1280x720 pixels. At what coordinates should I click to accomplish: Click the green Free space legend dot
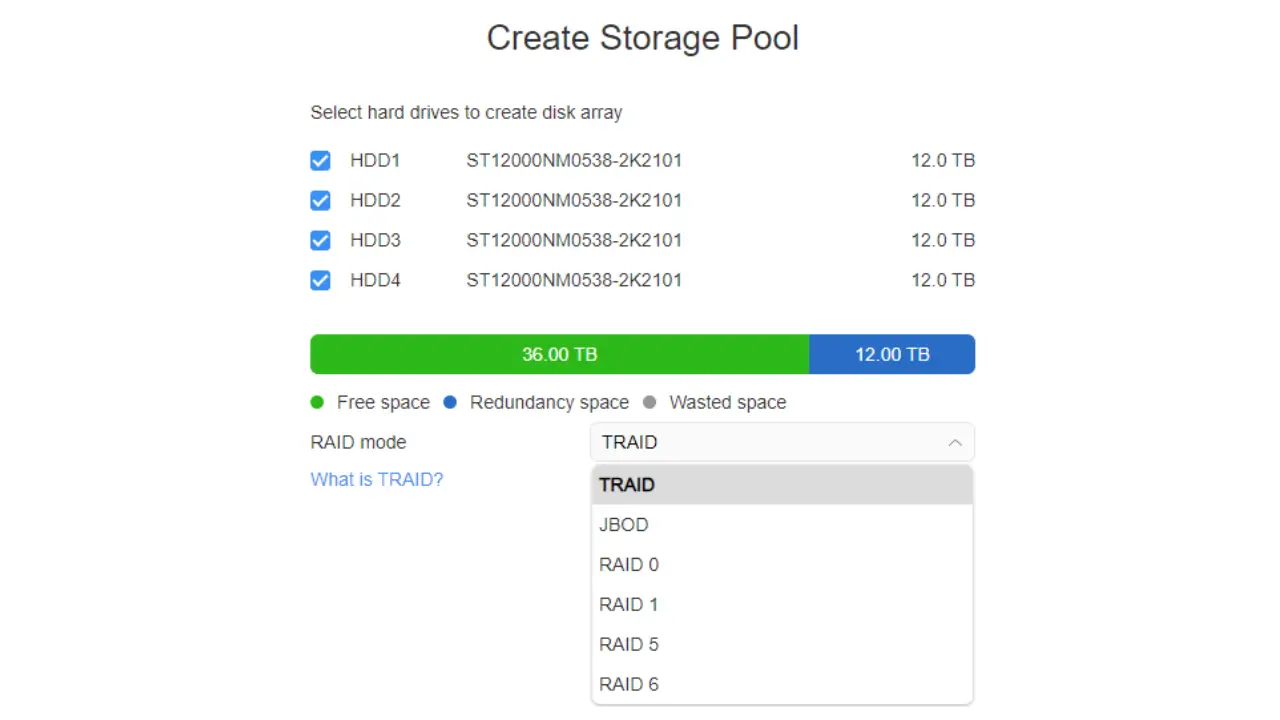pos(318,403)
